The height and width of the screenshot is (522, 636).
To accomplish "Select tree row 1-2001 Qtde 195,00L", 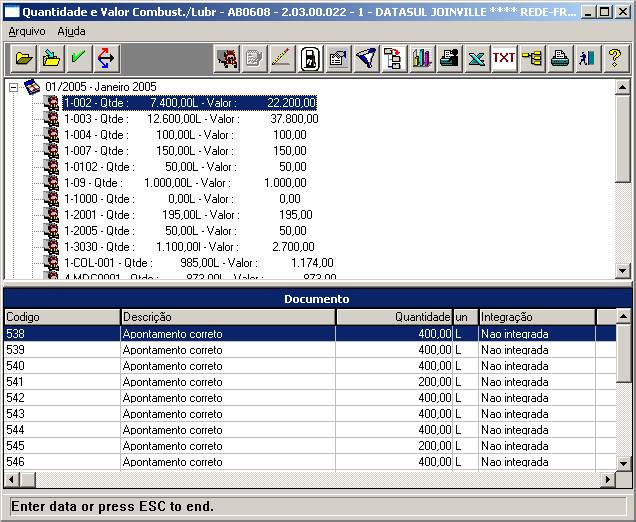I will click(x=188, y=215).
